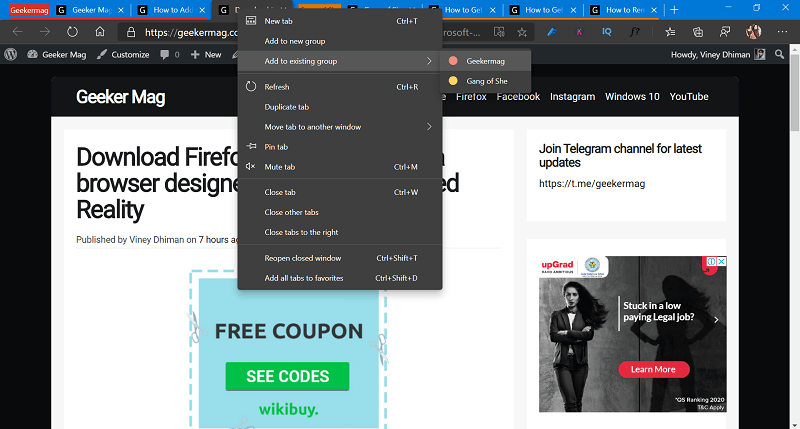Open the Favorites list icon
This screenshot has width=800, height=429.
[670, 32]
